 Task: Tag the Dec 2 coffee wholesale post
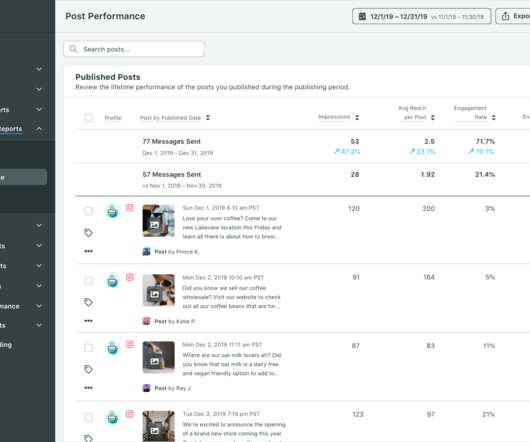pos(89,302)
